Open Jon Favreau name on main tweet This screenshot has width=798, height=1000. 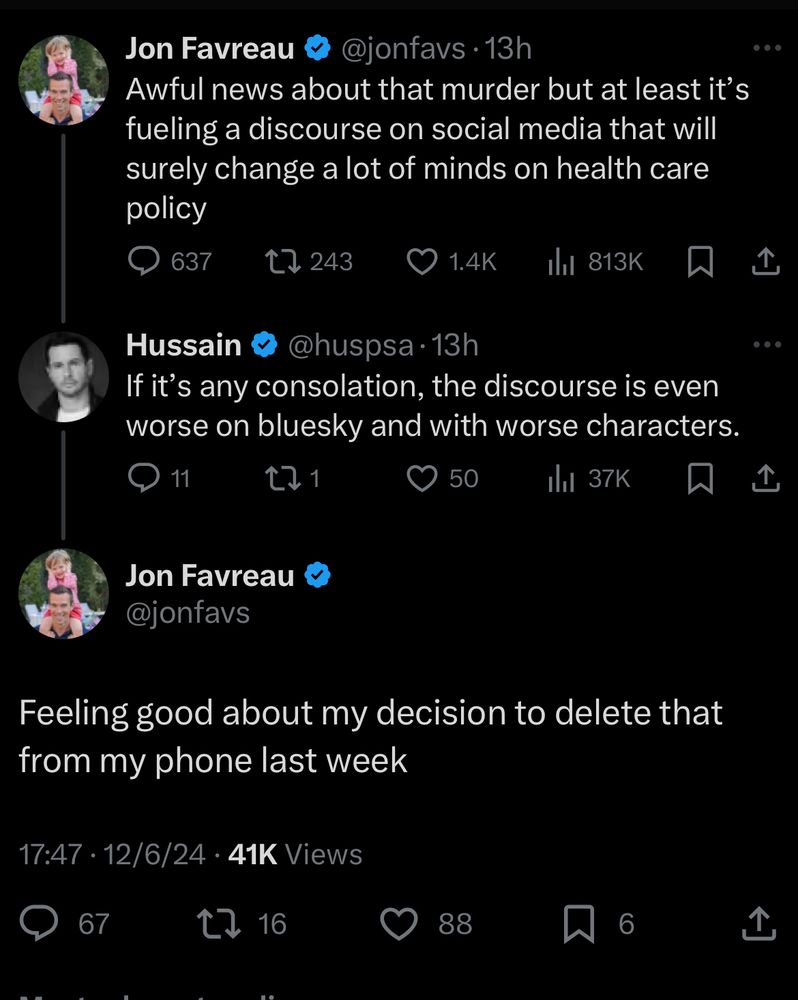pyautogui.click(x=210, y=576)
